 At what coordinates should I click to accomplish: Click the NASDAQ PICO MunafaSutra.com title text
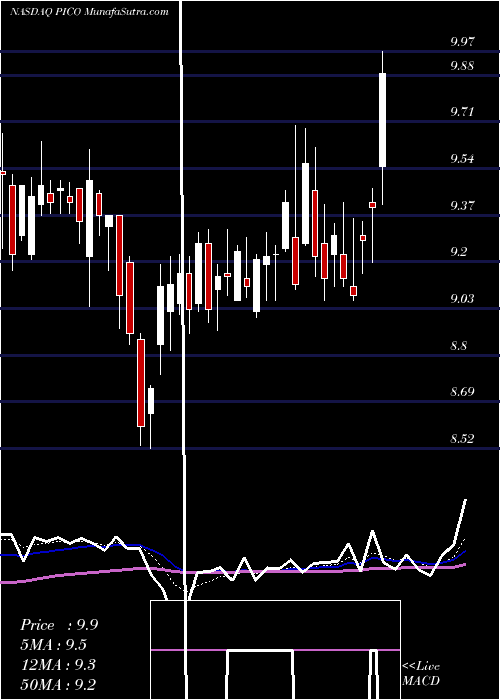pyautogui.click(x=89, y=12)
